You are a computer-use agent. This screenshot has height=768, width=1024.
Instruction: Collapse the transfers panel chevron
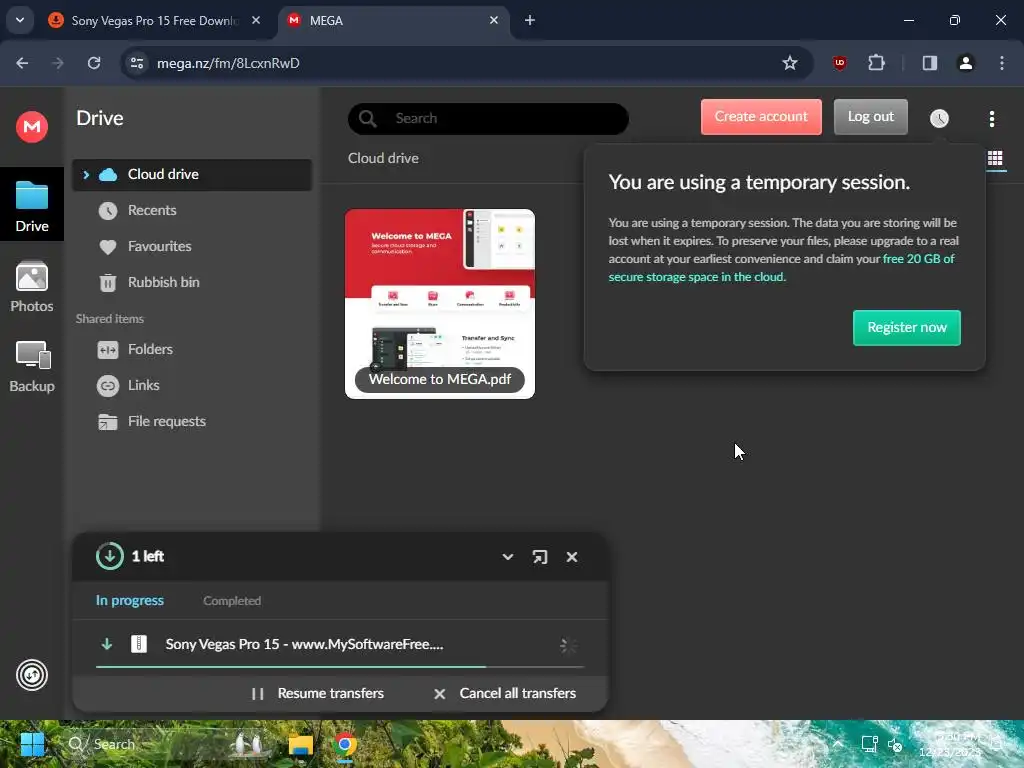click(x=507, y=557)
